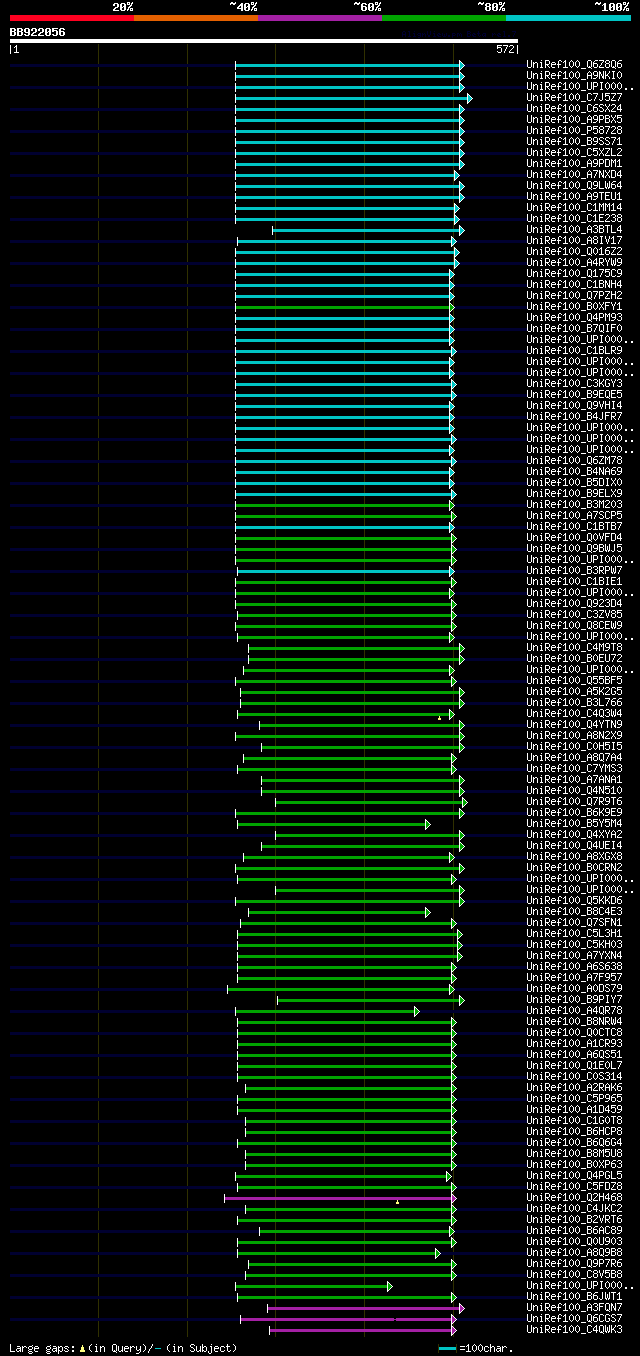Click the arrowhead end of UniRef100_B5Y5M4 bar
This screenshot has width=640, height=1356.
pos(427,824)
